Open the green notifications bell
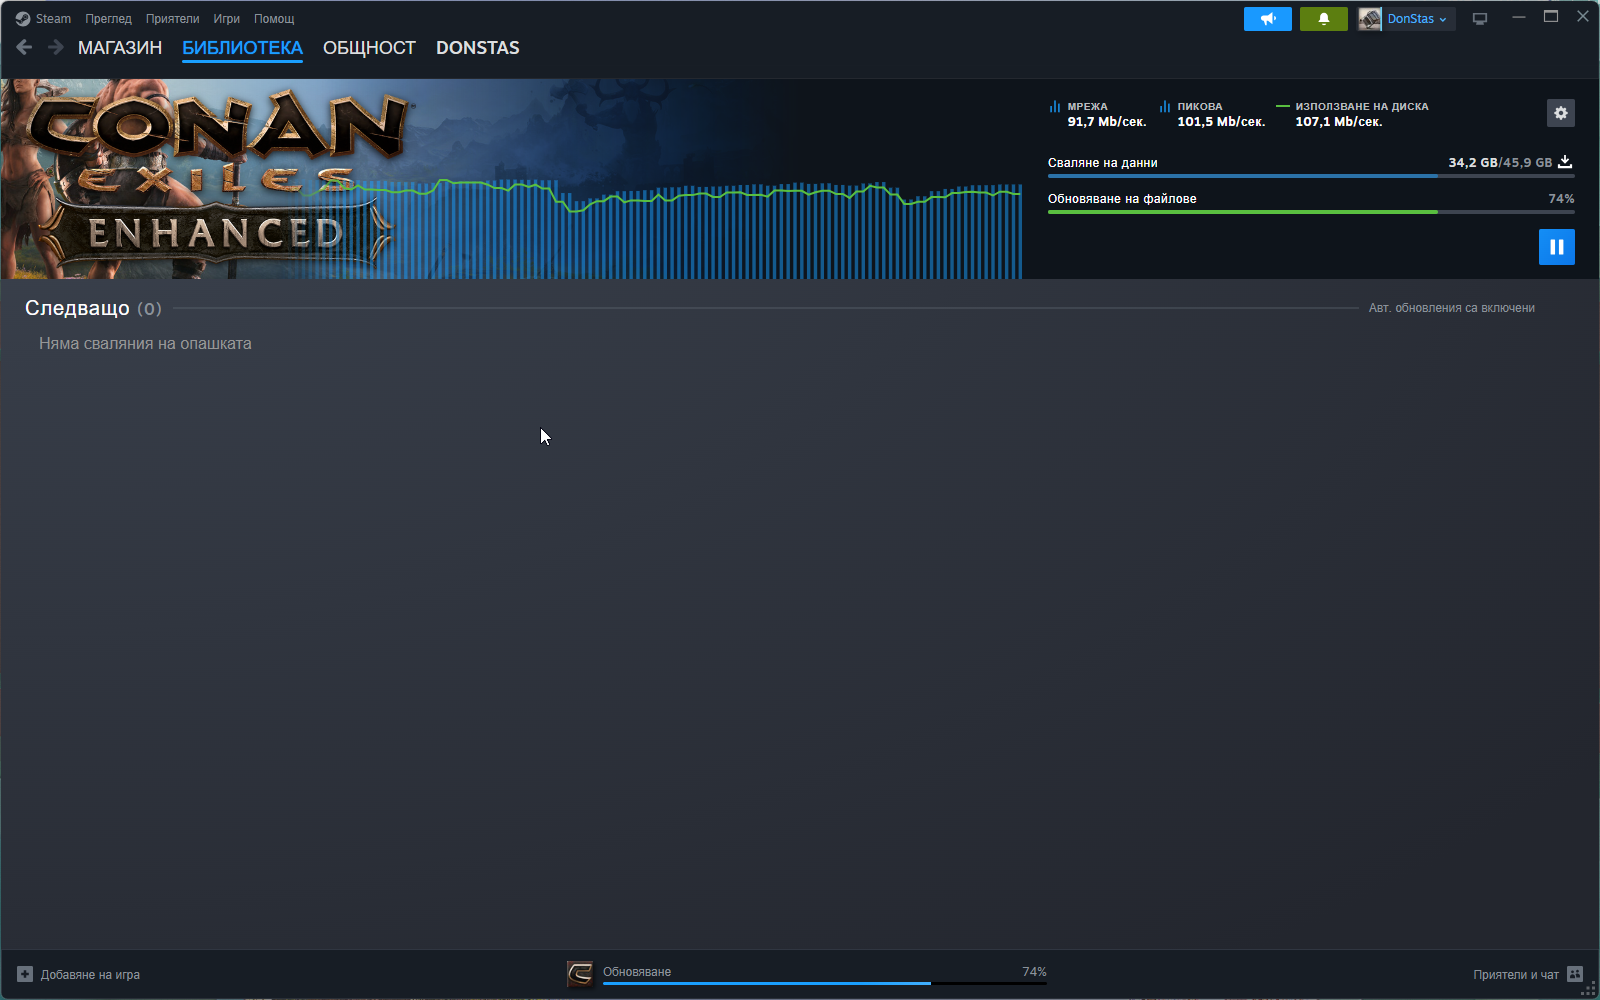Image resolution: width=1600 pixels, height=1000 pixels. 1324,19
